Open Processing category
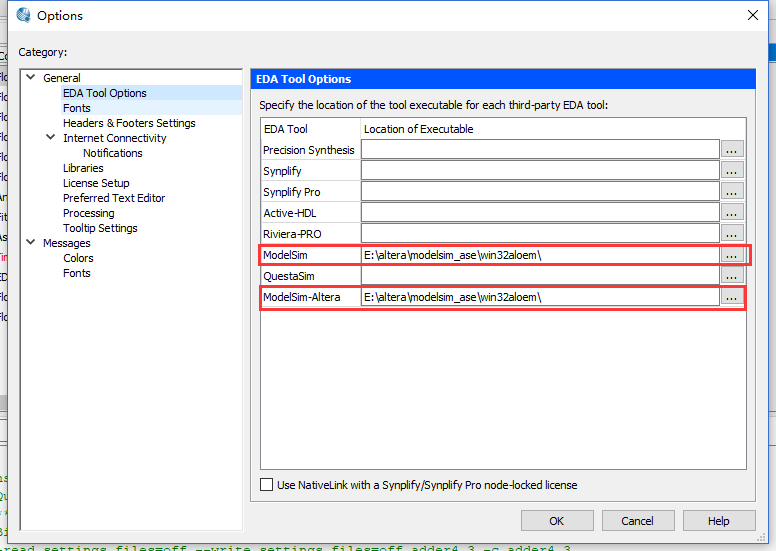Image resolution: width=776 pixels, height=551 pixels. coord(89,213)
